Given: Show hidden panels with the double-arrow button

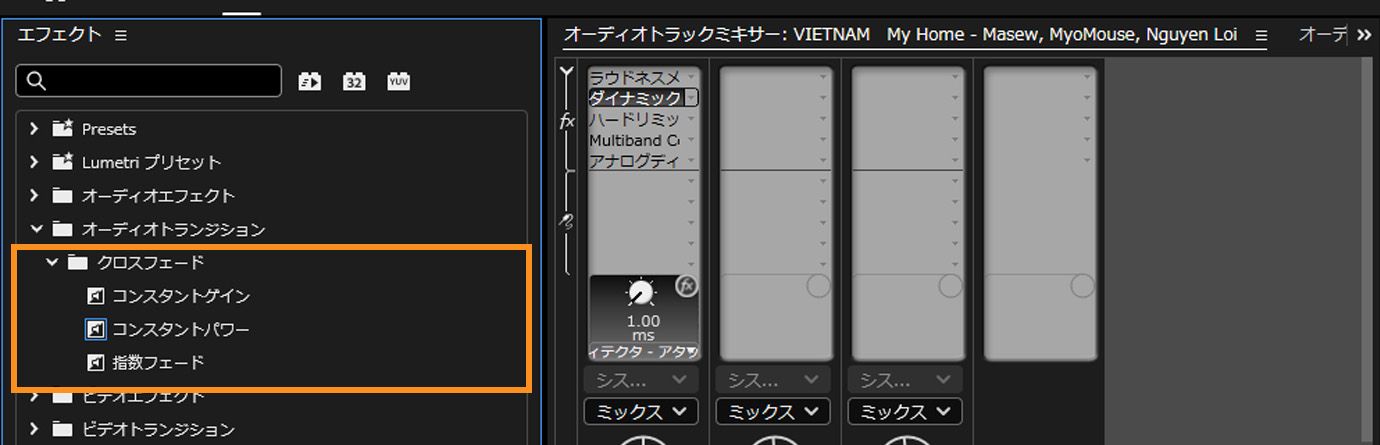Looking at the screenshot, I should (x=1364, y=35).
